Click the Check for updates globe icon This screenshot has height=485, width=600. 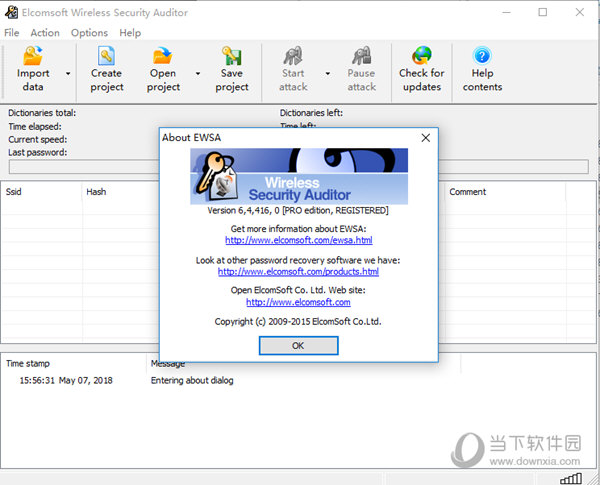pyautogui.click(x=422, y=56)
